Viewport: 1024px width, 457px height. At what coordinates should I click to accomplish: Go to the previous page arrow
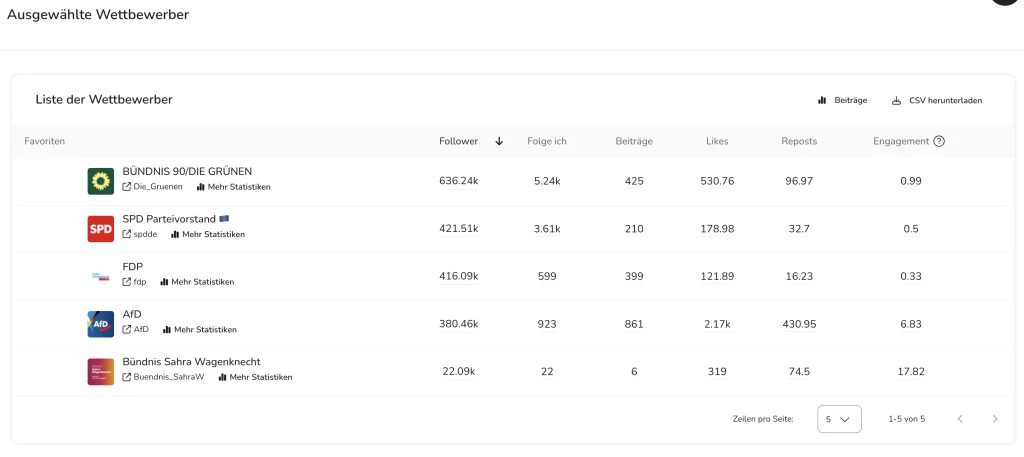click(960, 419)
